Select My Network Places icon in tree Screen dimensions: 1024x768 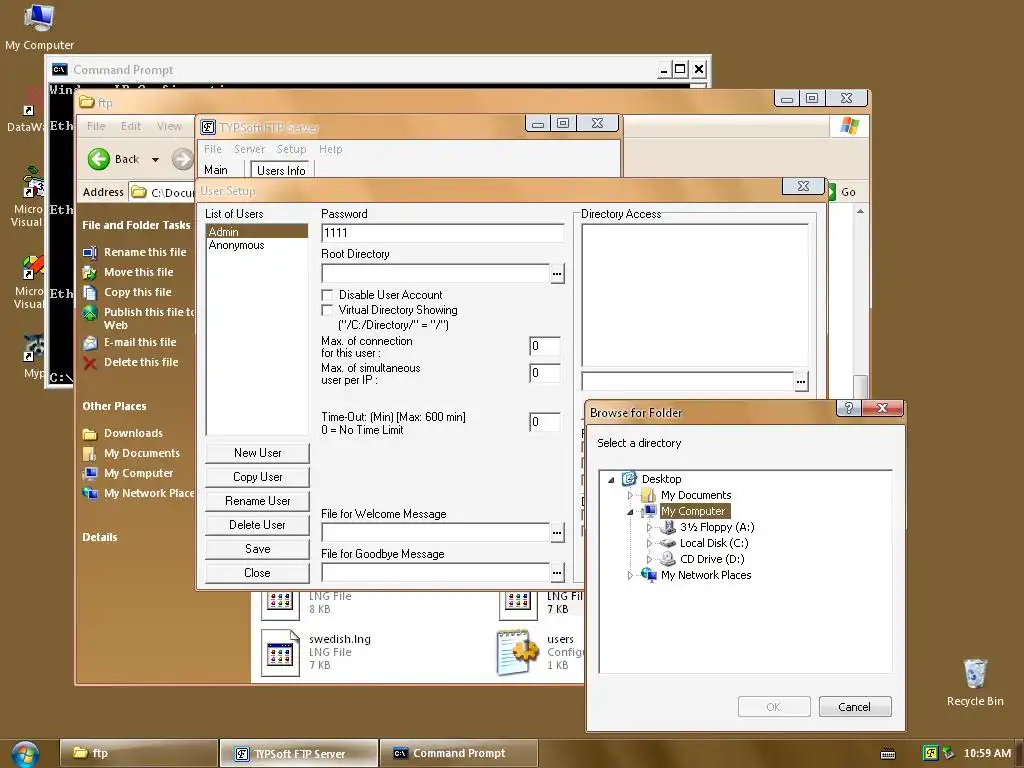648,575
